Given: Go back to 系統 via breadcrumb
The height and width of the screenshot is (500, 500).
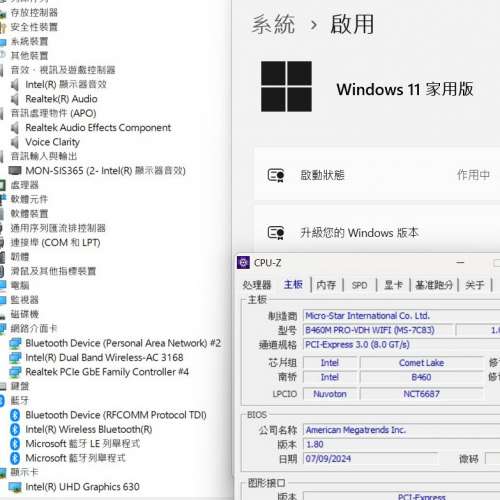Looking at the screenshot, I should [273, 24].
